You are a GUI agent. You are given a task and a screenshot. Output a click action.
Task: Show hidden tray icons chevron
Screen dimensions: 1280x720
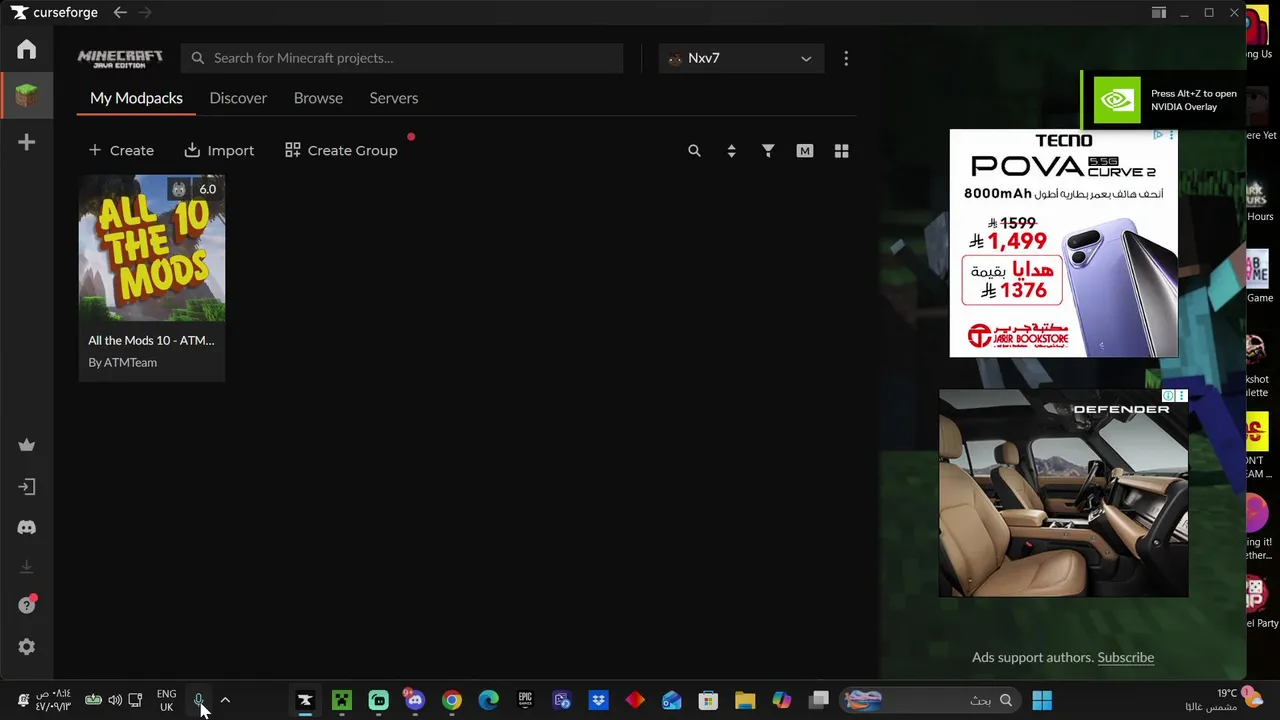pyautogui.click(x=225, y=700)
